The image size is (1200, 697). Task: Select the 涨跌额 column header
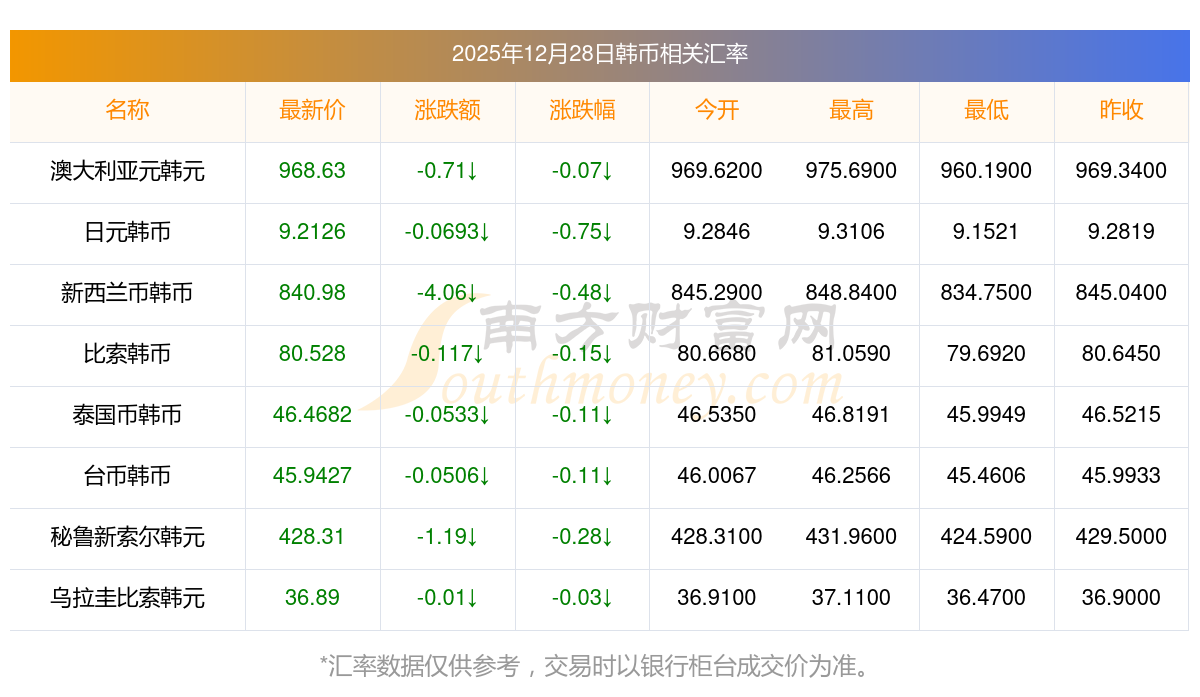pyautogui.click(x=447, y=110)
